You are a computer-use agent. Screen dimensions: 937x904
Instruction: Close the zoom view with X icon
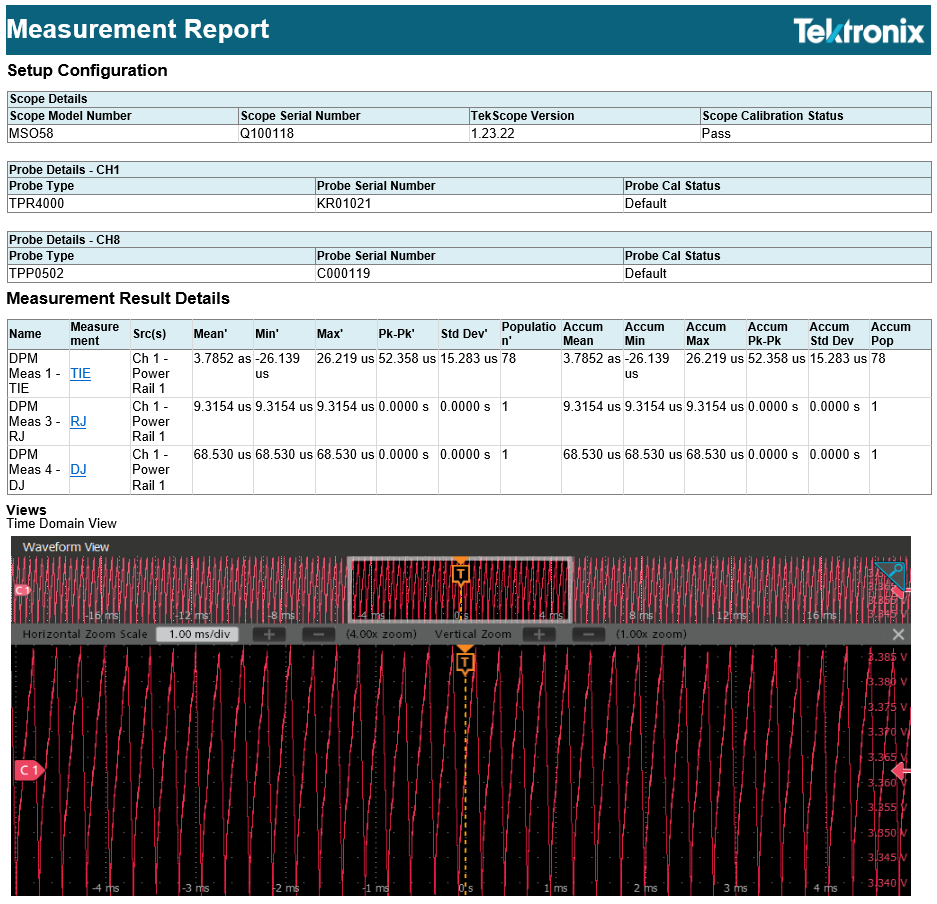coord(898,635)
